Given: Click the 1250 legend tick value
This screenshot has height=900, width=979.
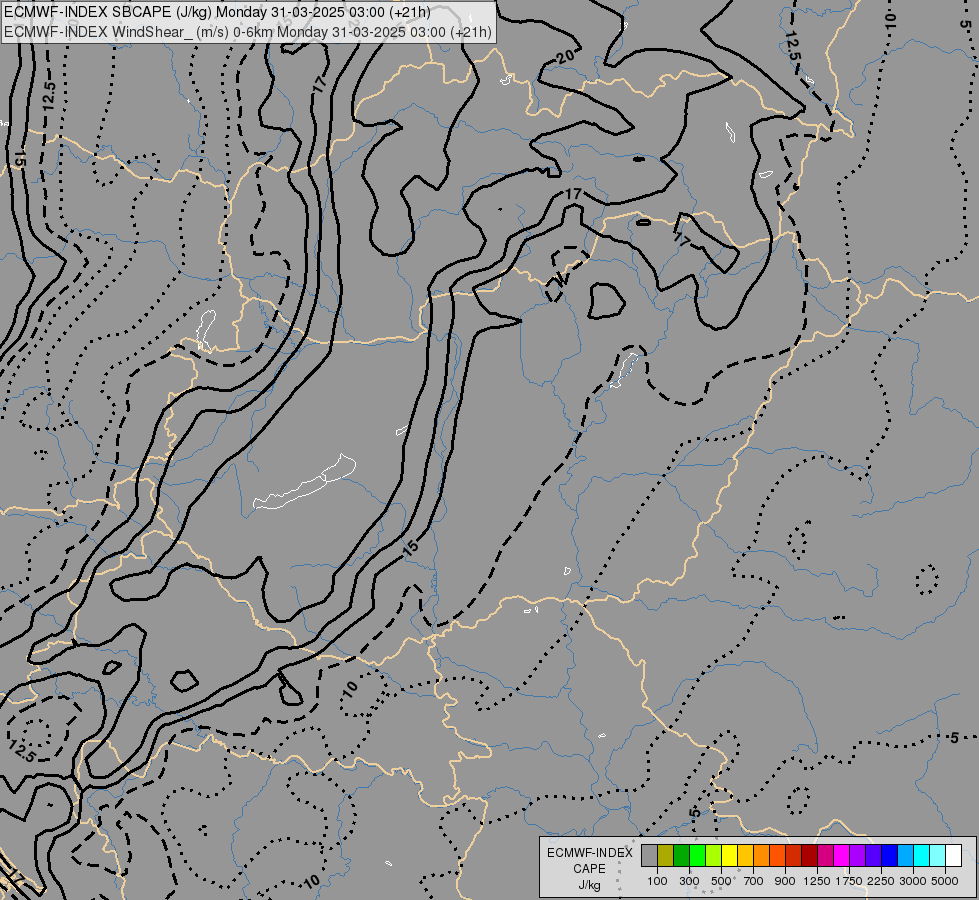Looking at the screenshot, I should pyautogui.click(x=817, y=881).
